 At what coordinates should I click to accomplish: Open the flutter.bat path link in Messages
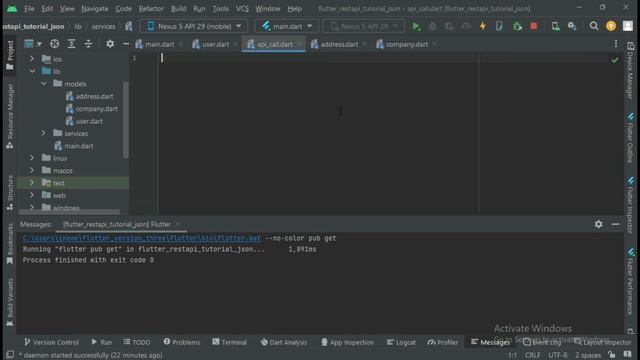click(x=142, y=238)
